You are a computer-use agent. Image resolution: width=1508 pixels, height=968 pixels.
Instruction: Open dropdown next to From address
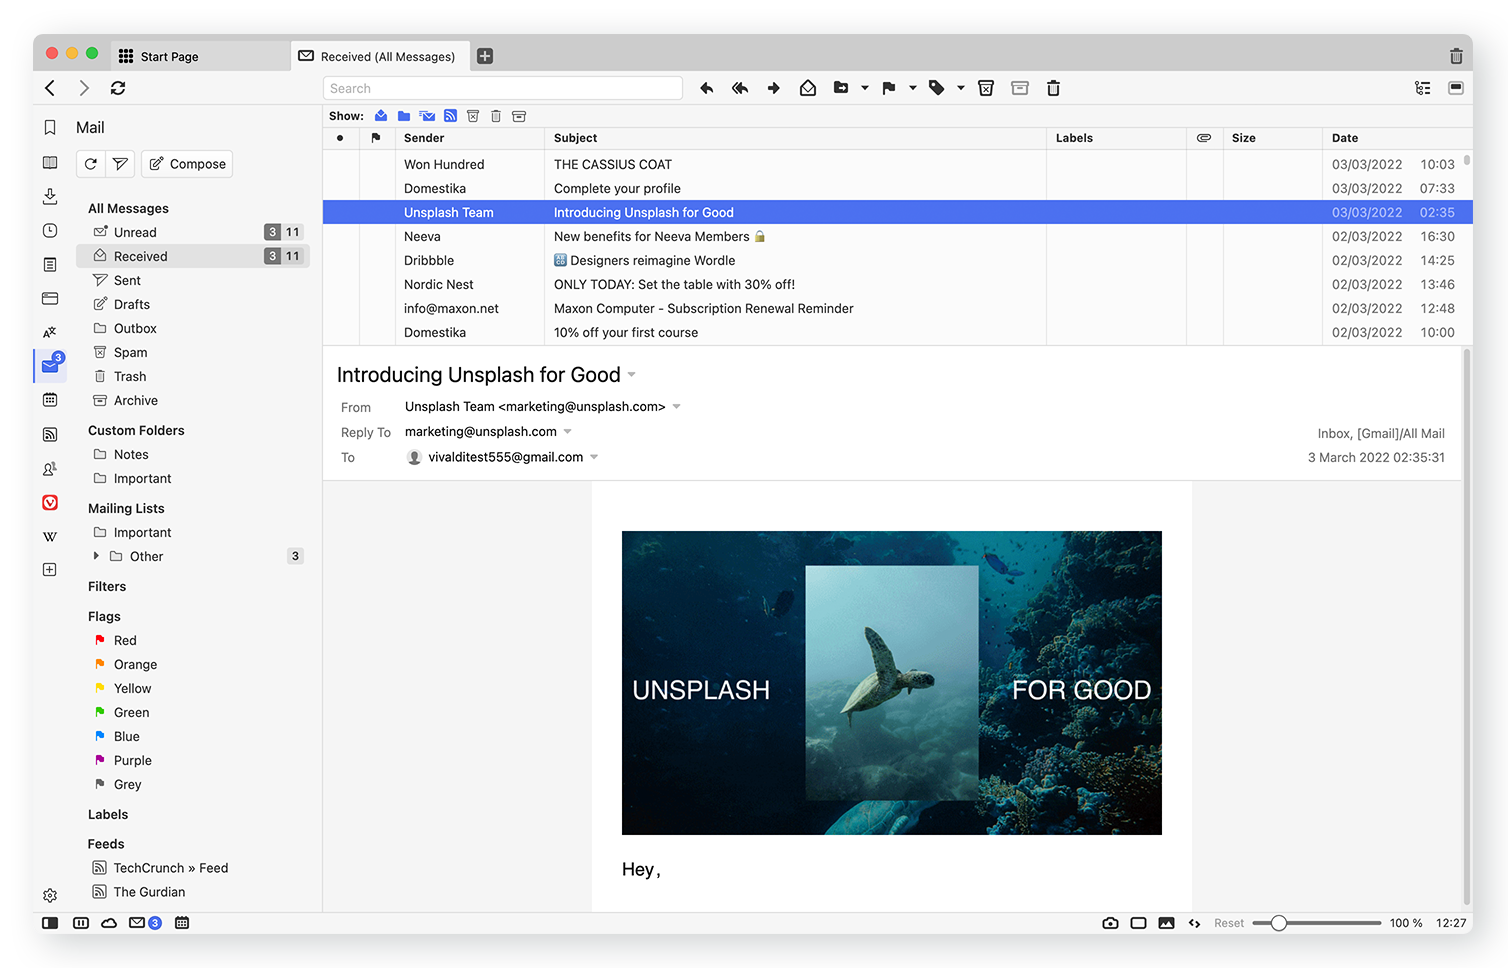(x=677, y=407)
